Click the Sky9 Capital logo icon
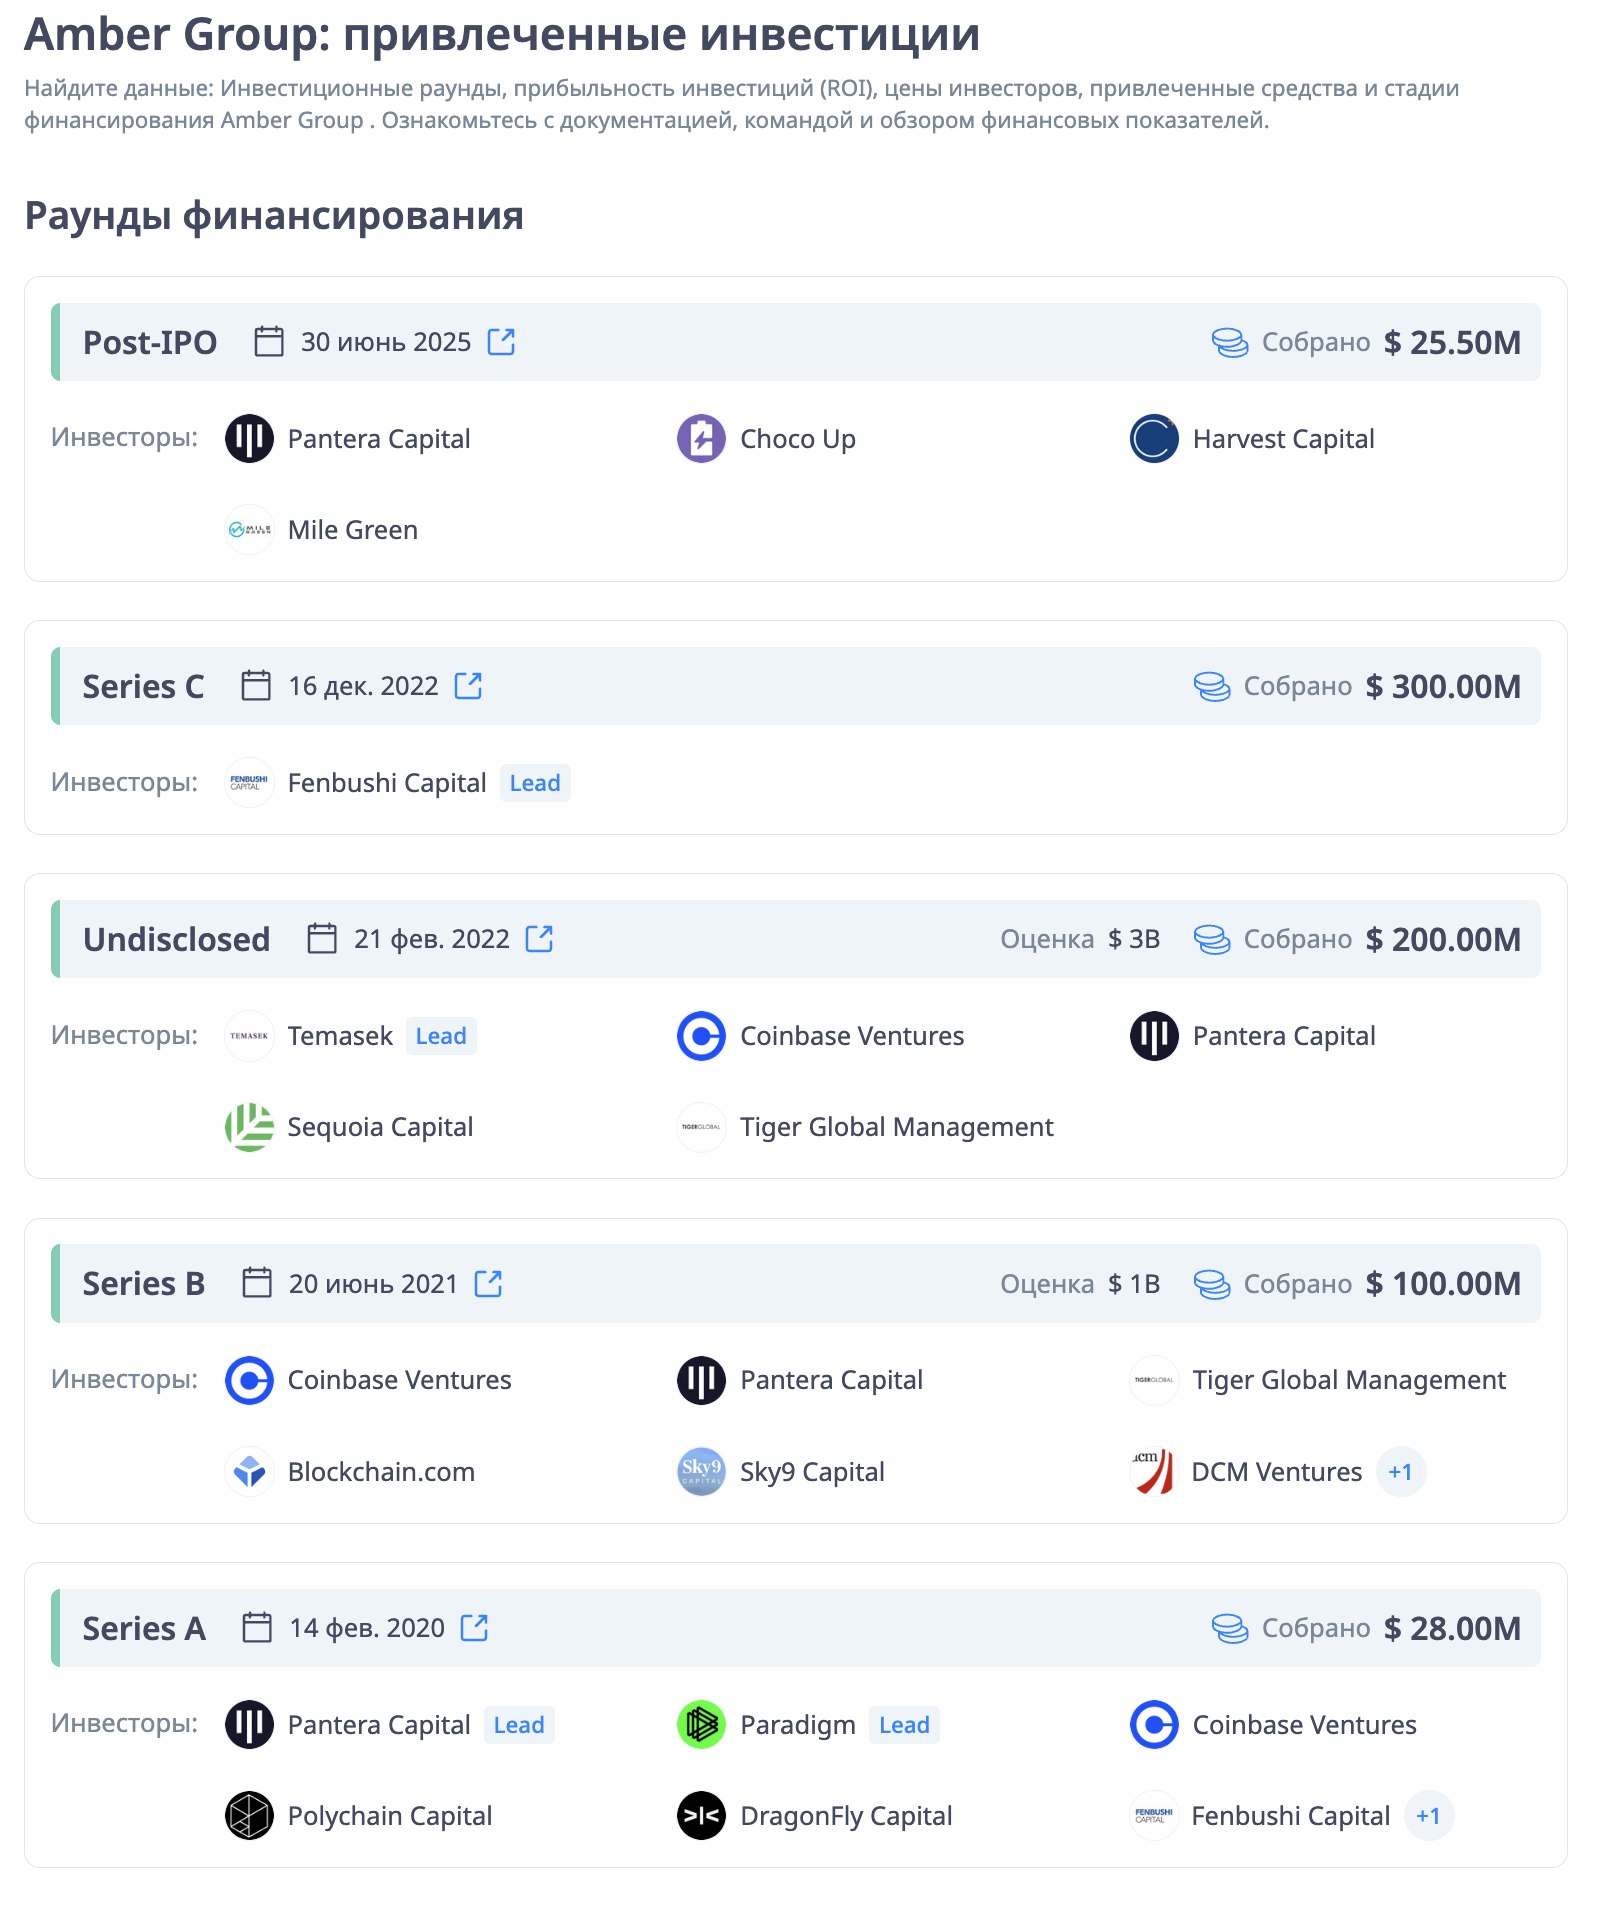This screenshot has height=1908, width=1610. coord(701,1472)
